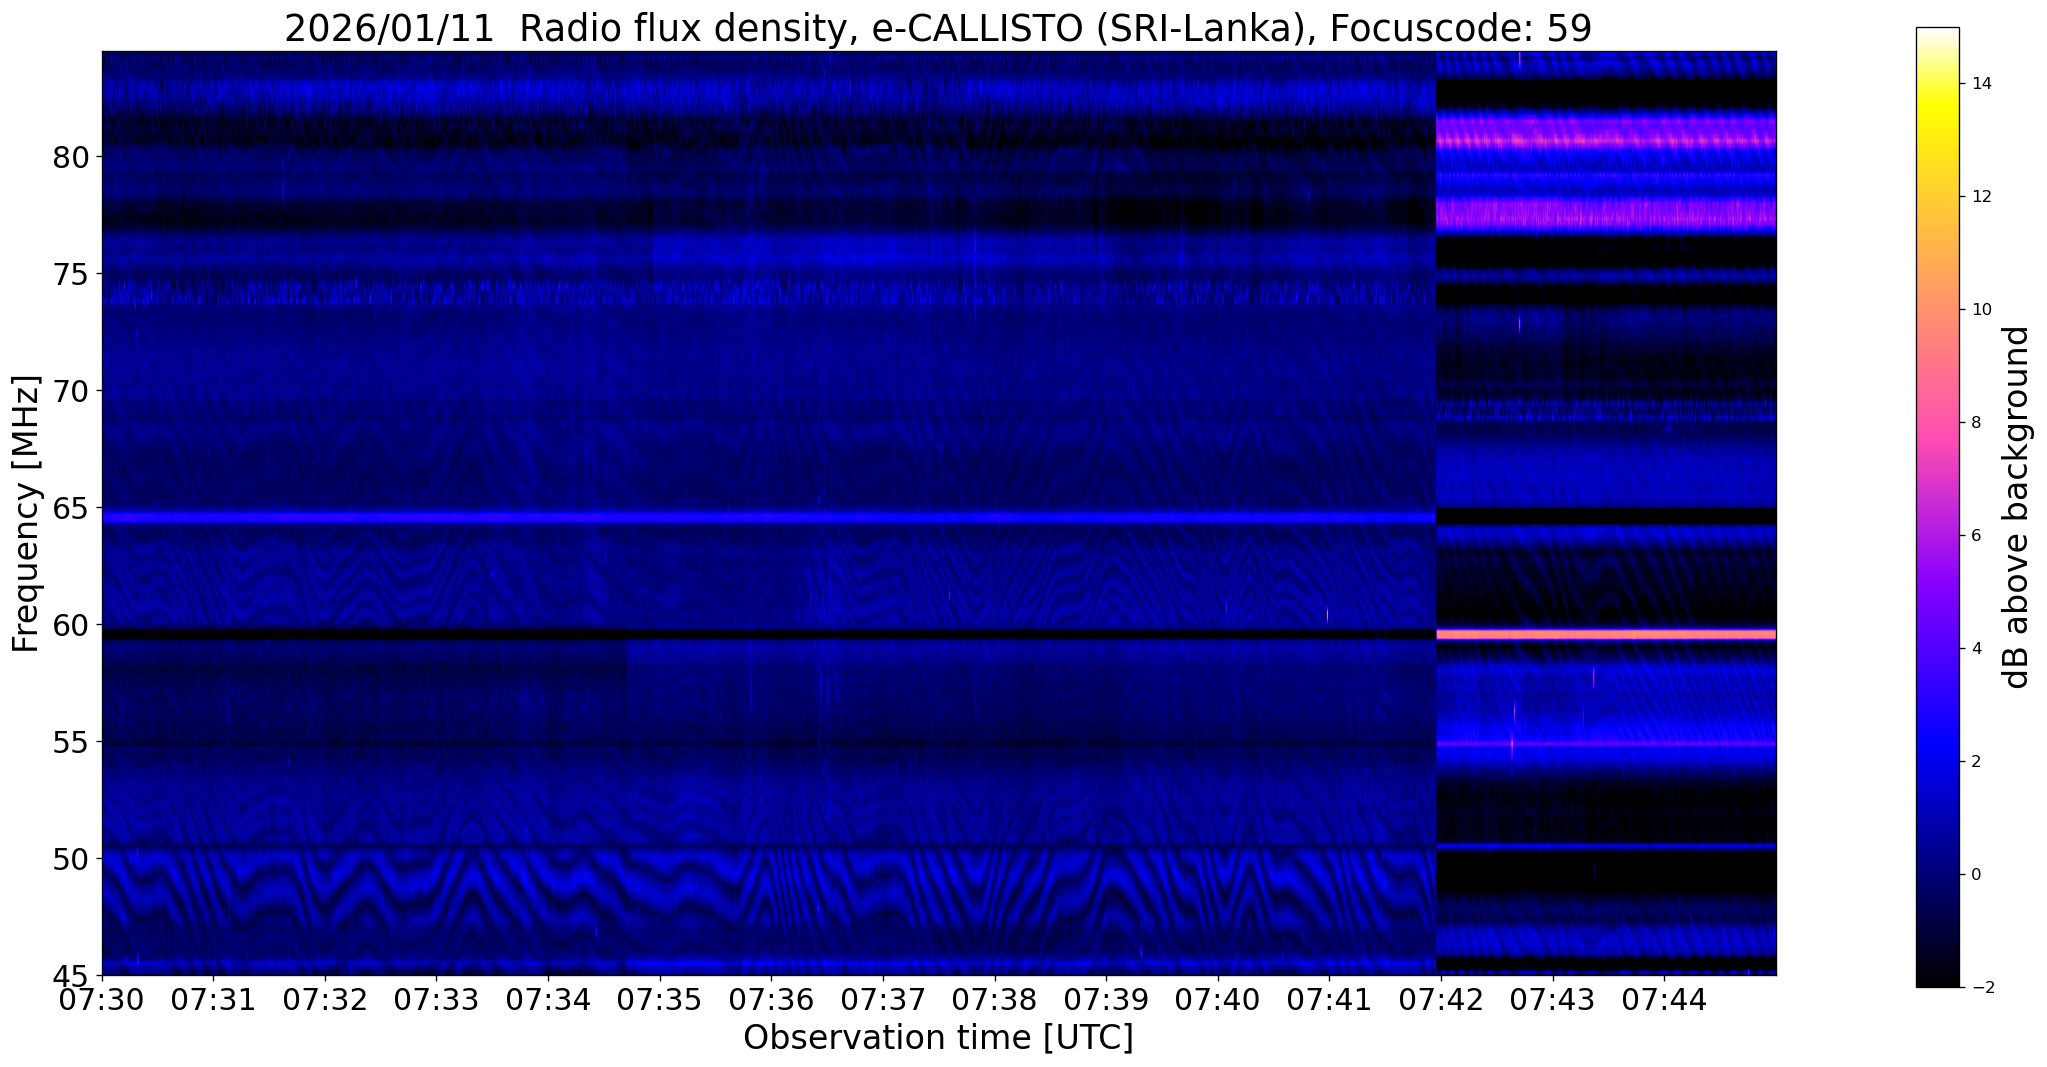Screen dimensions: 2047x1067
Task: Click the 07:39 time tick label
Action: 1106,999
